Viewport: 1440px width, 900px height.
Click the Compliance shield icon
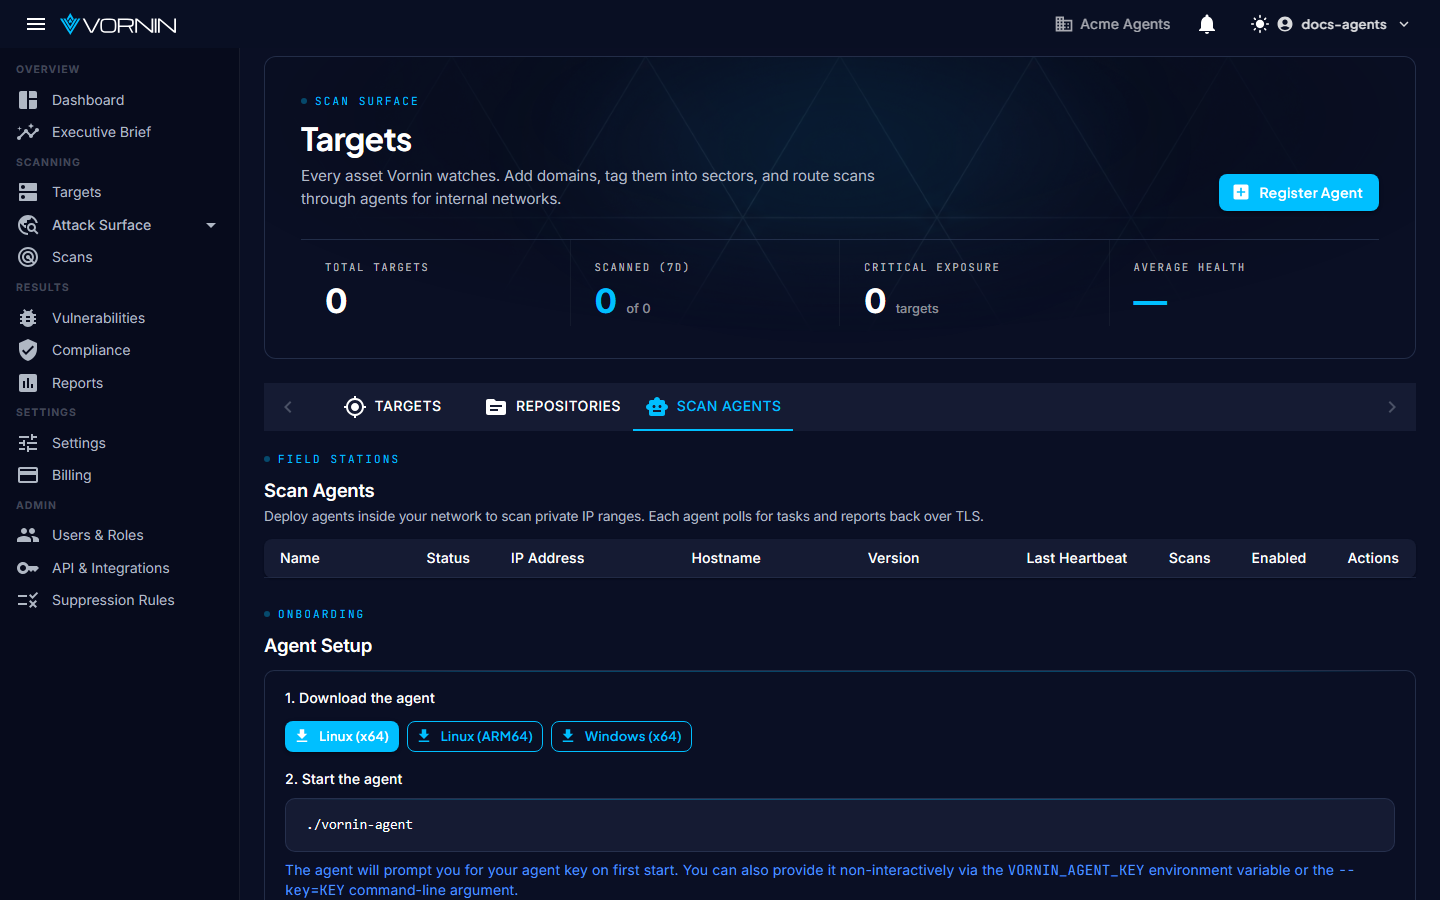(28, 350)
